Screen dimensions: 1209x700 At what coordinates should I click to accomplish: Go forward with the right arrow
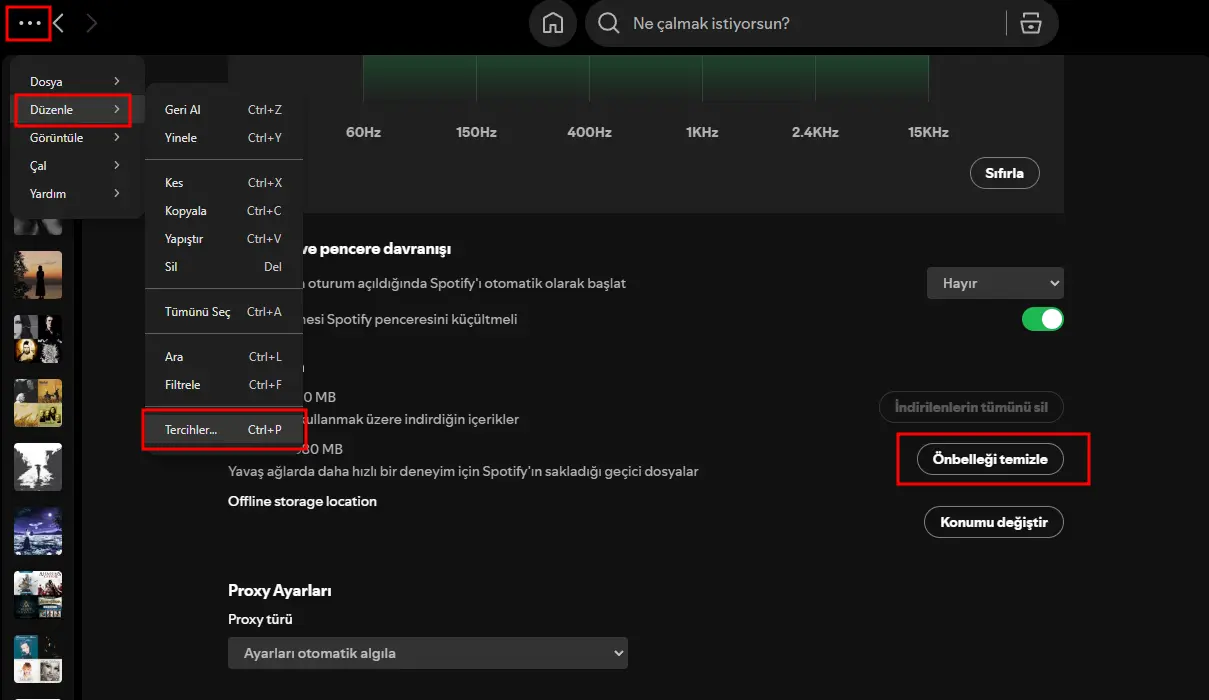click(x=92, y=23)
